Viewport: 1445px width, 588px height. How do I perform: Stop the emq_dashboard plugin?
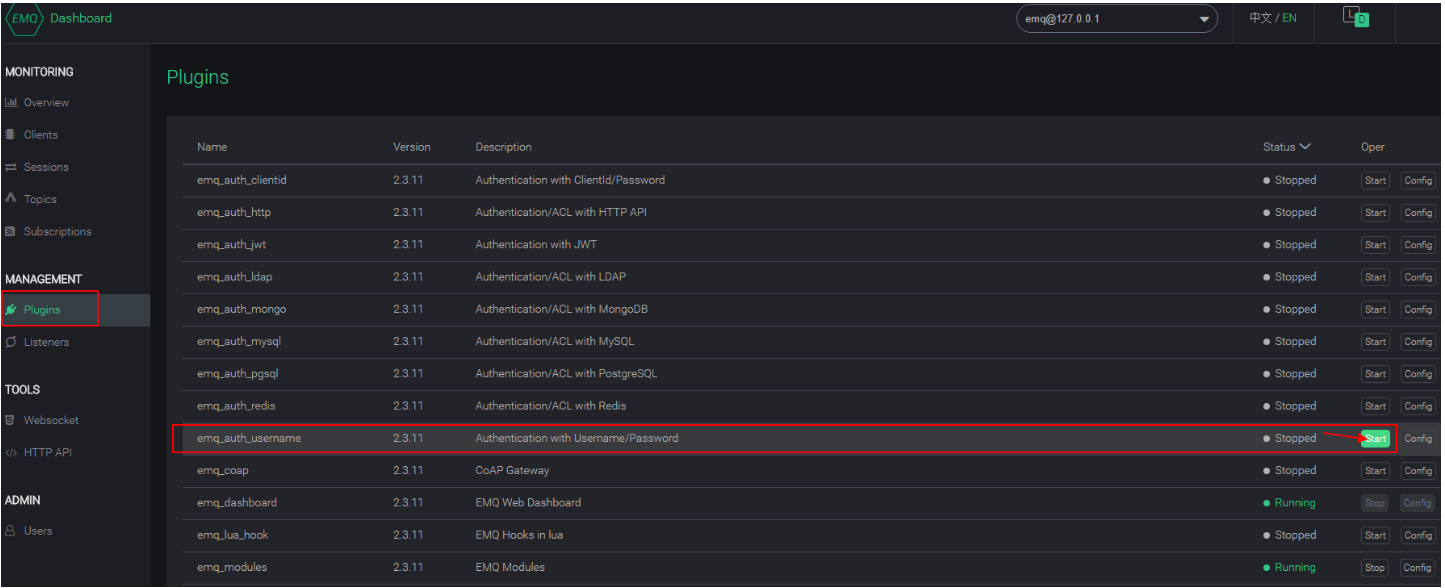tap(1375, 503)
